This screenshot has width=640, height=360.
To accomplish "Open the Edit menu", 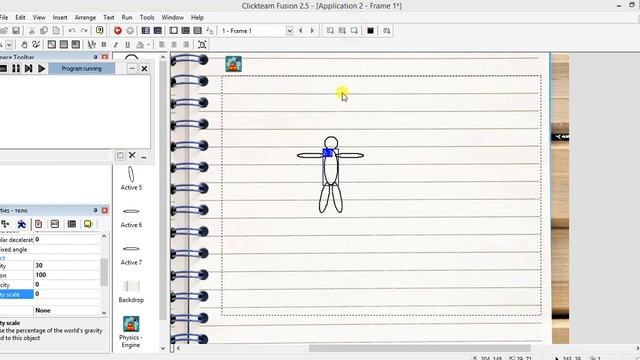I will tap(20, 18).
